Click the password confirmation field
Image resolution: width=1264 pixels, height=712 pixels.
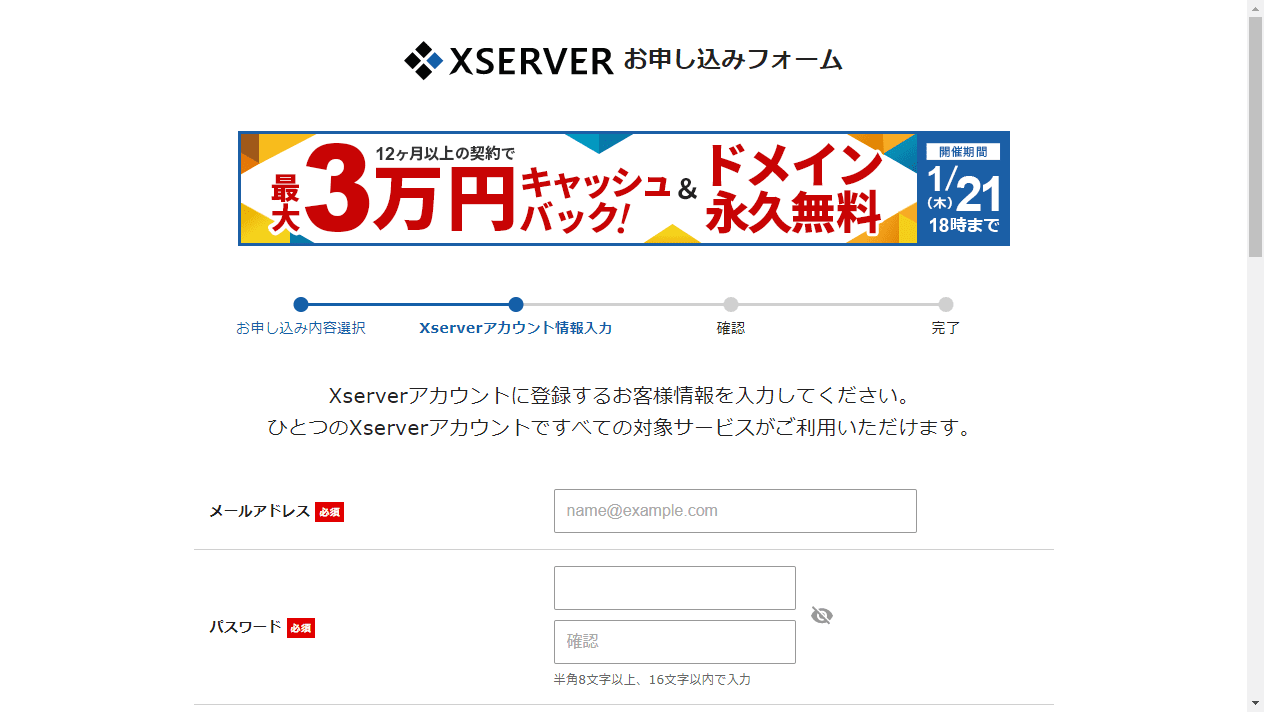675,642
